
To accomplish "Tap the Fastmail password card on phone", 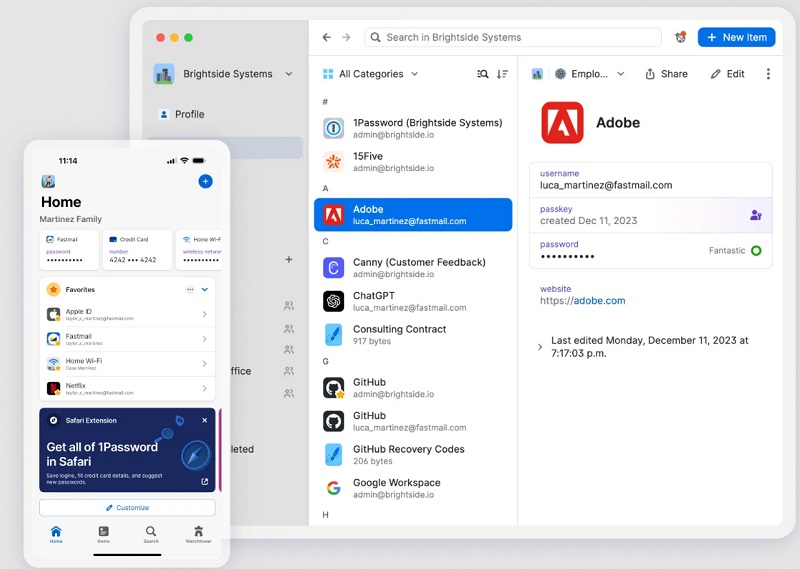I will (x=69, y=250).
